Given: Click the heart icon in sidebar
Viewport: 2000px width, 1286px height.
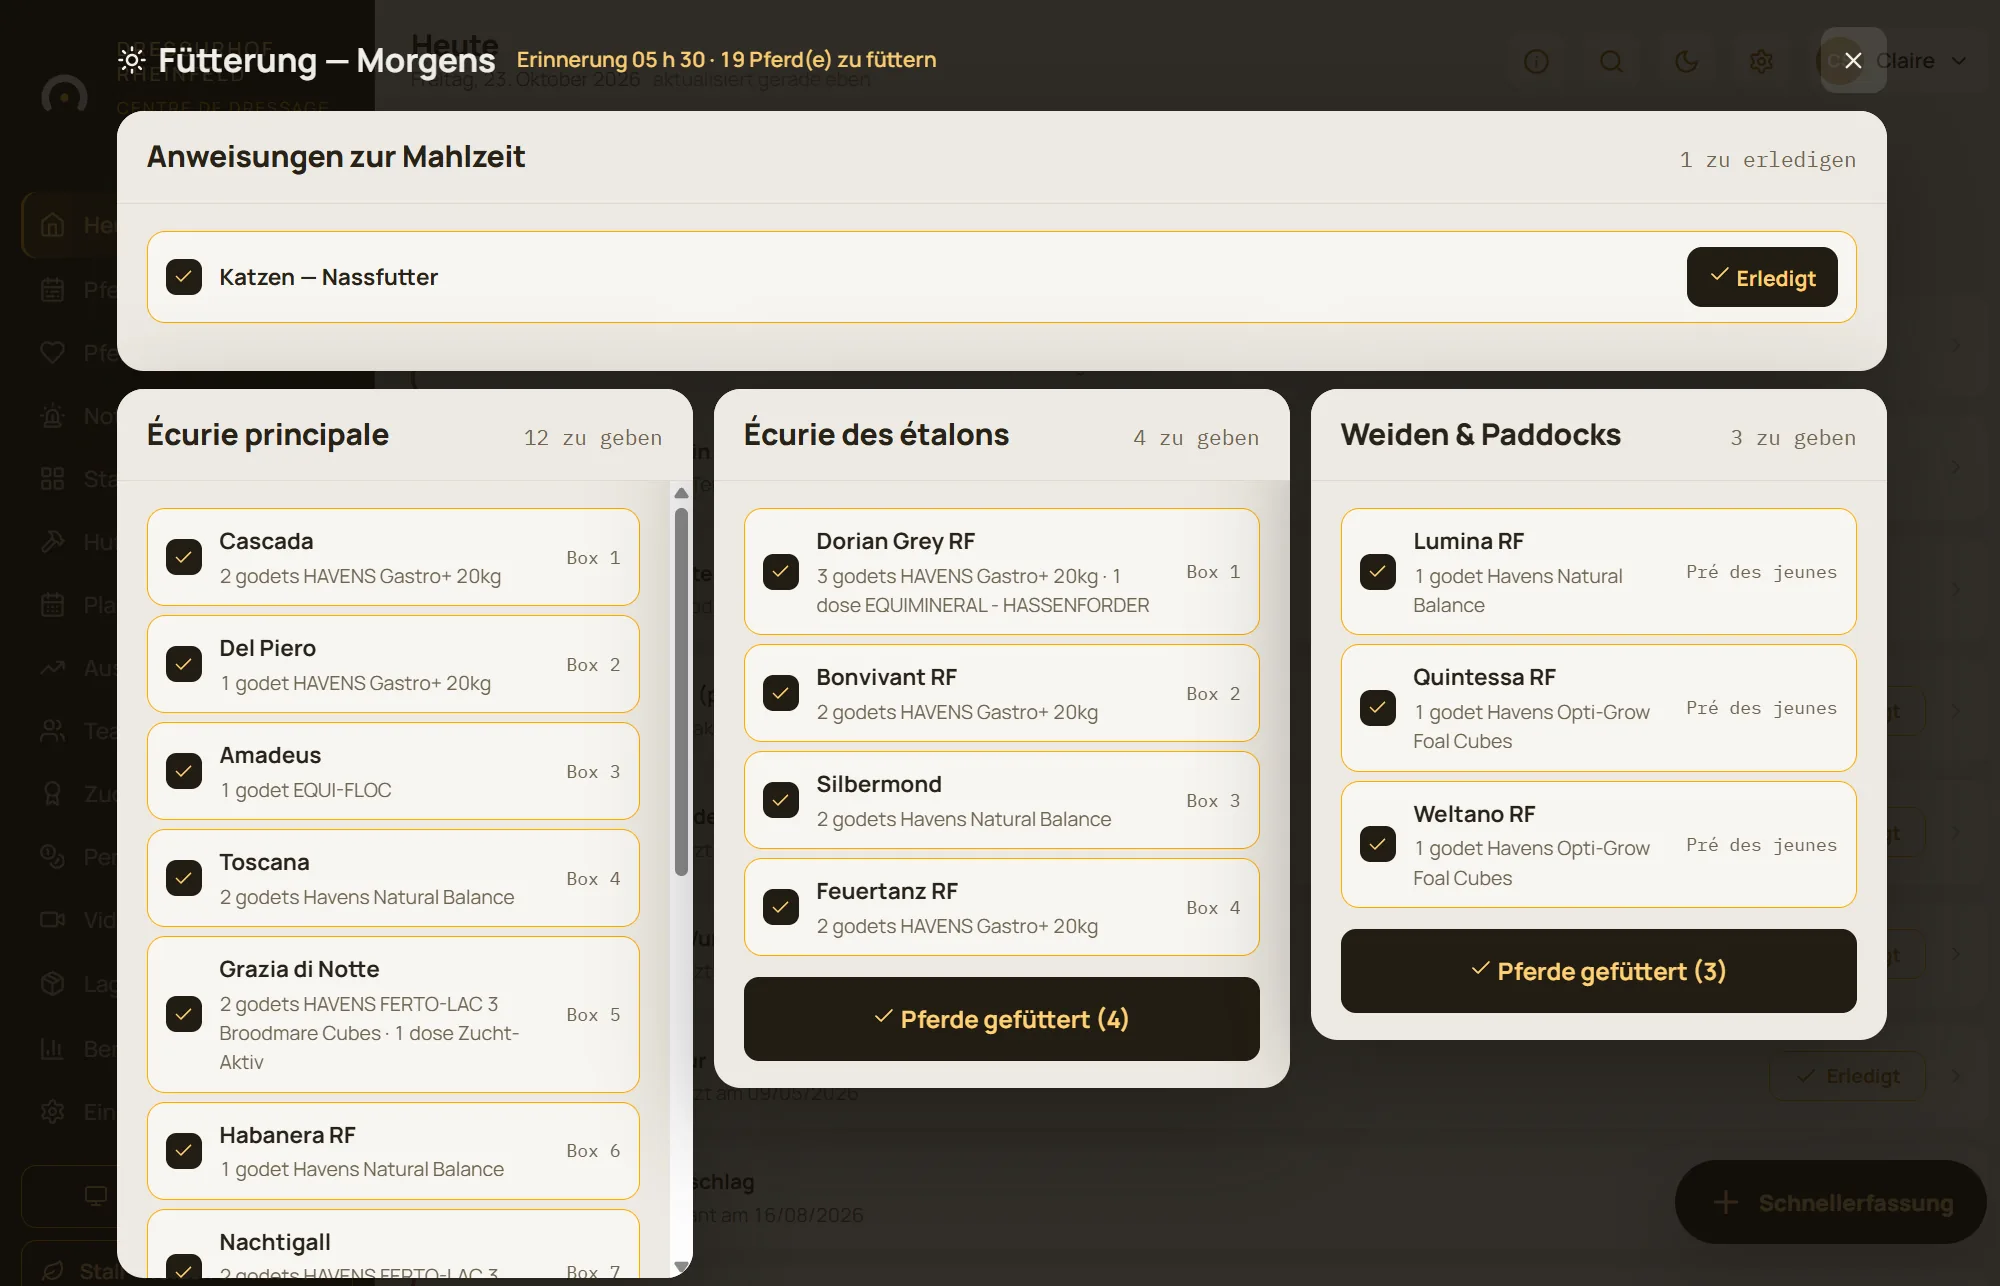Looking at the screenshot, I should (52, 352).
